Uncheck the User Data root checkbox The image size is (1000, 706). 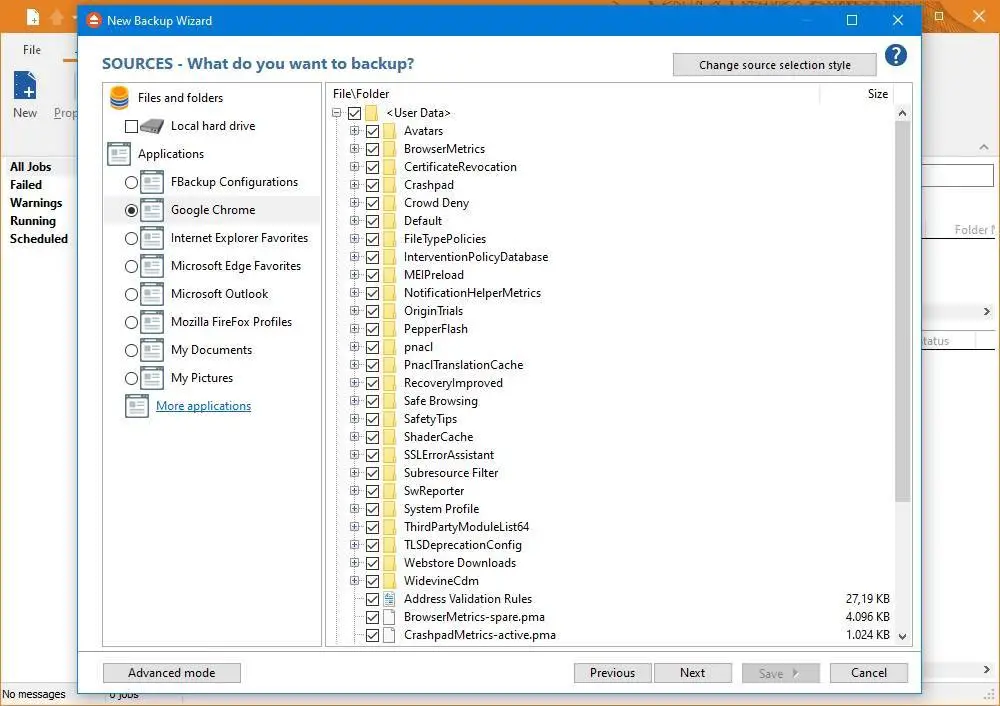coord(355,114)
